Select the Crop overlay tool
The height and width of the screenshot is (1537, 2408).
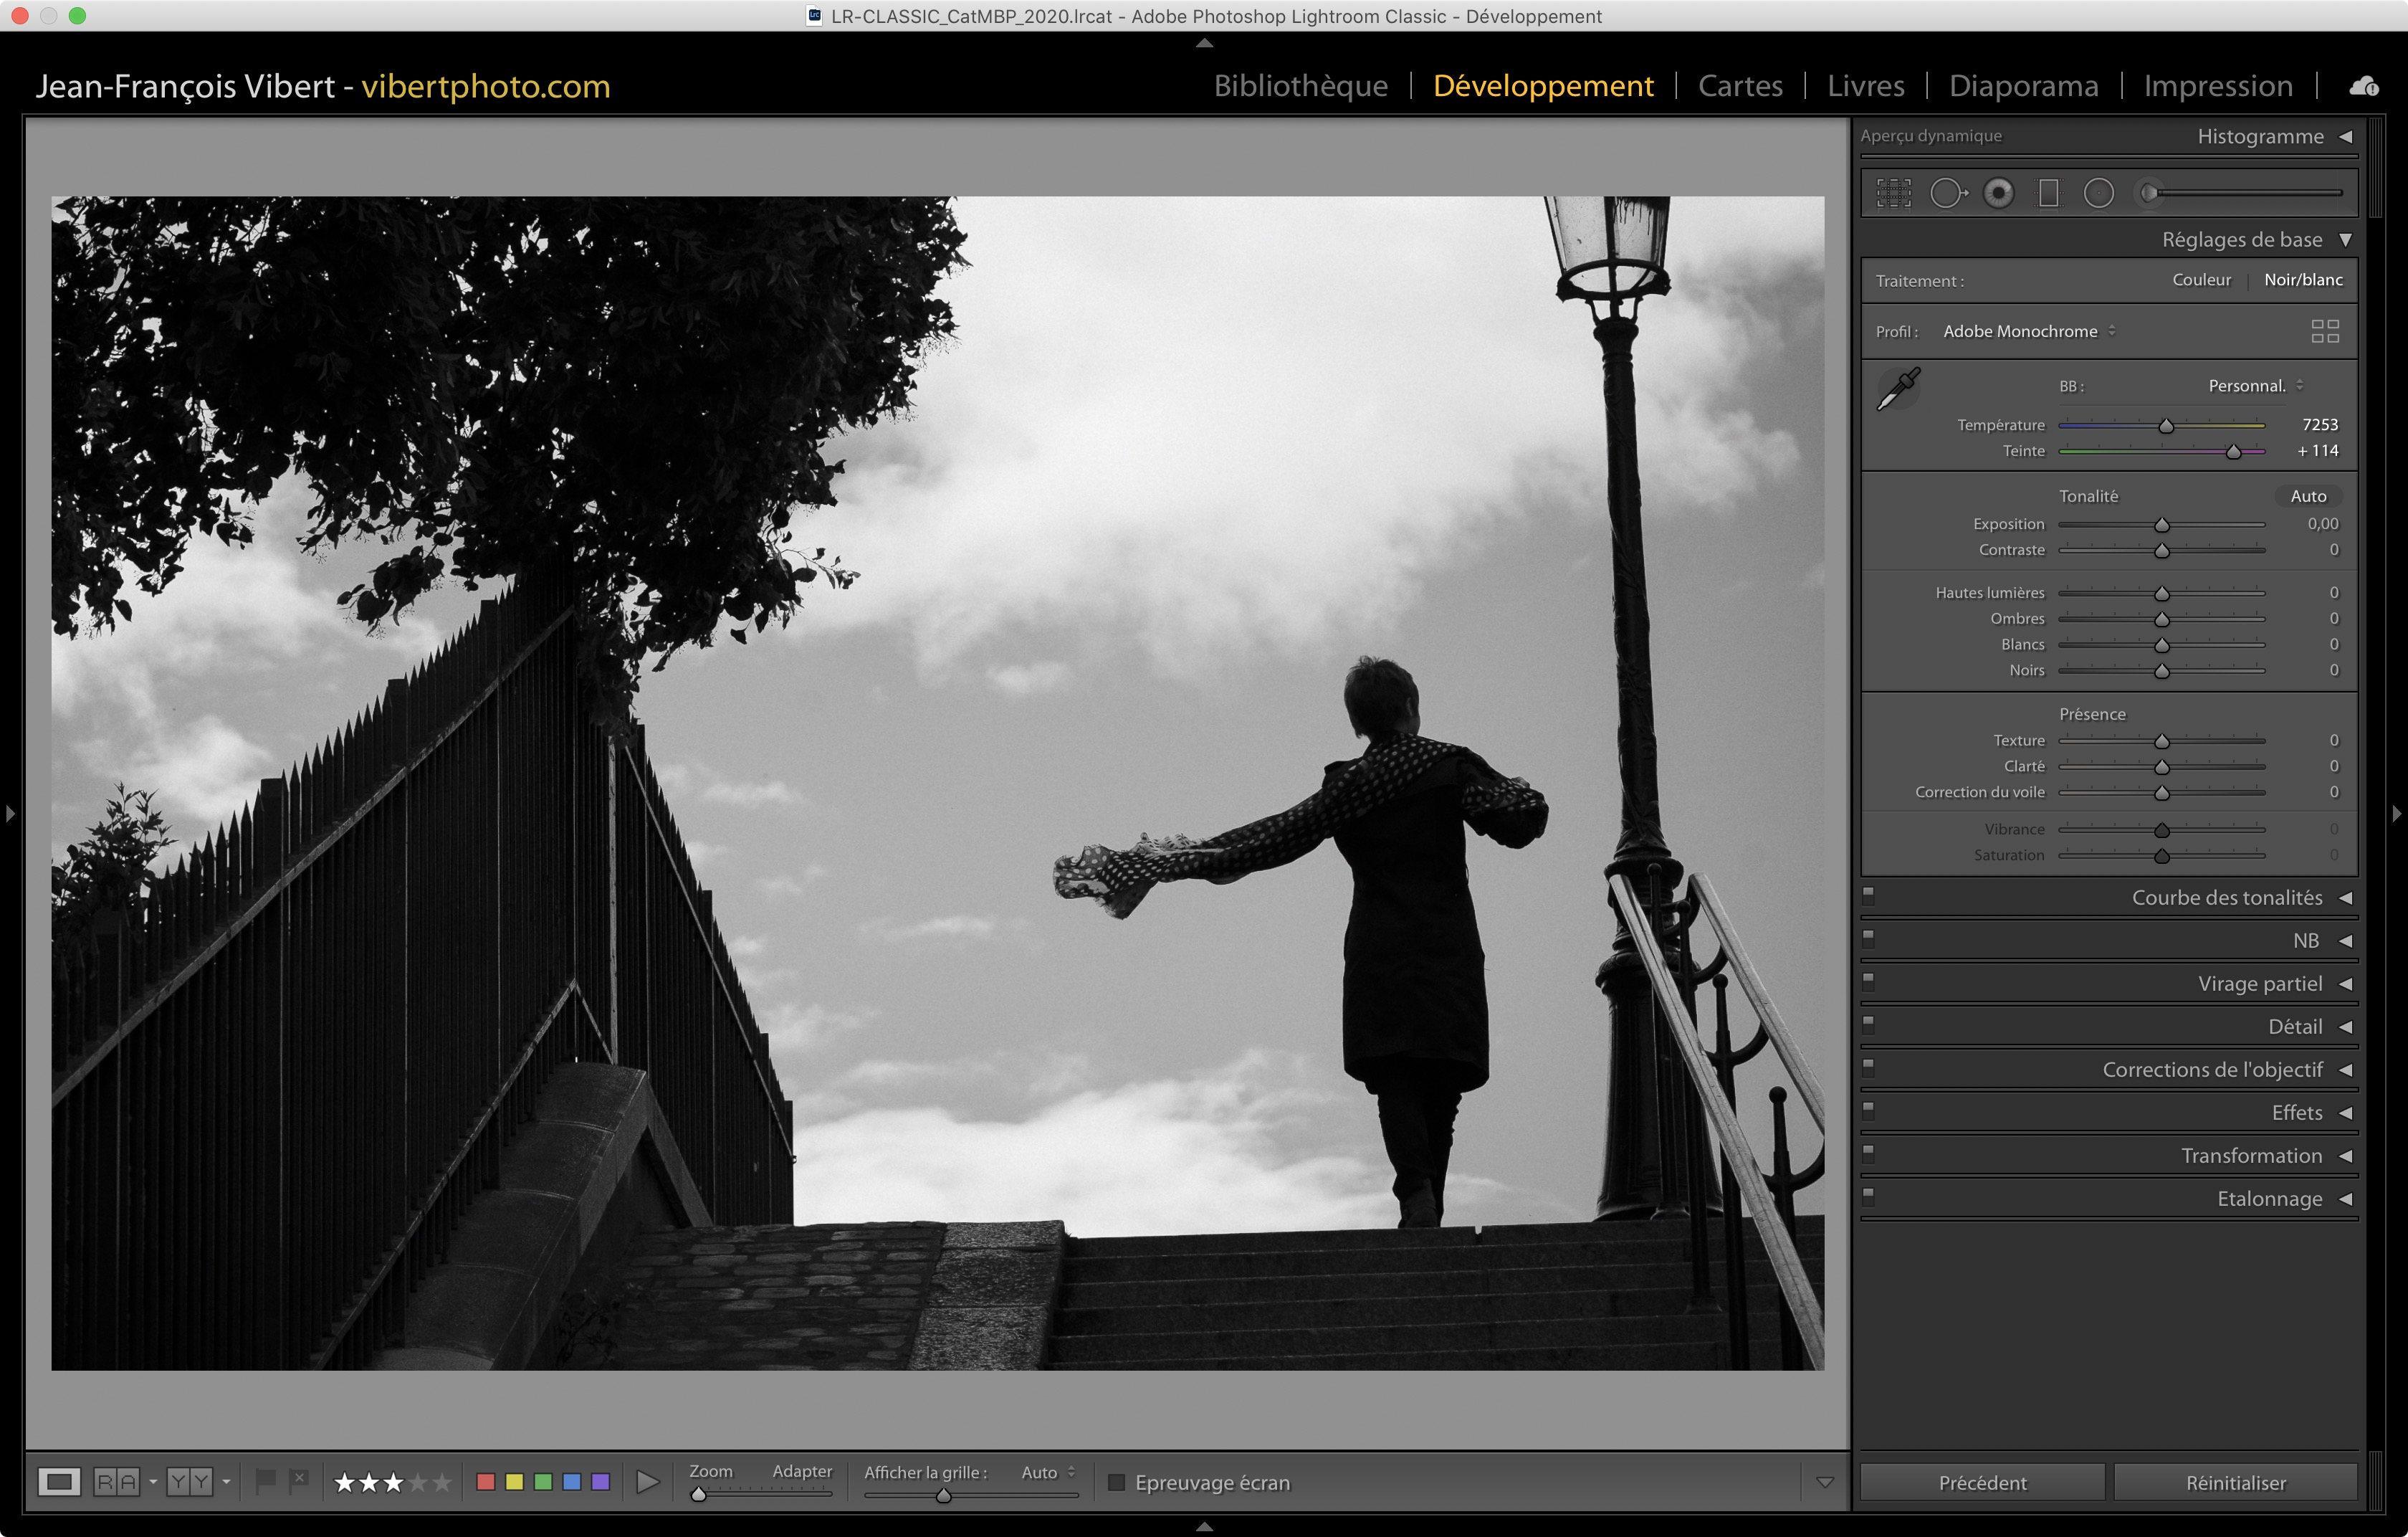1893,193
